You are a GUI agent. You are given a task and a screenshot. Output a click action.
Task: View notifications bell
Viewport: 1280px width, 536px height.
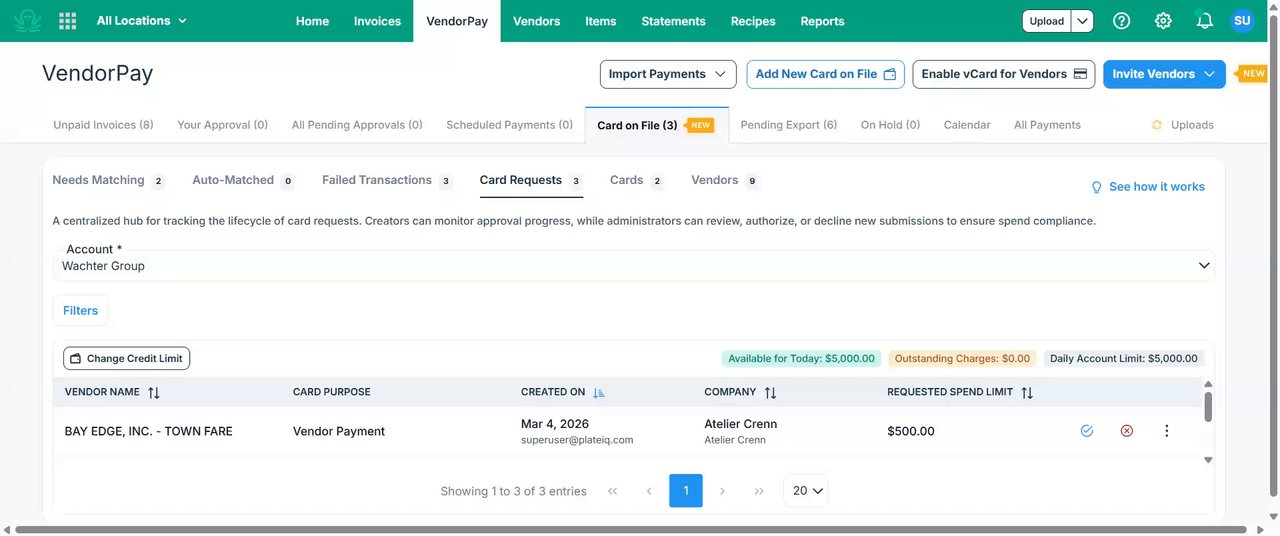click(1204, 21)
